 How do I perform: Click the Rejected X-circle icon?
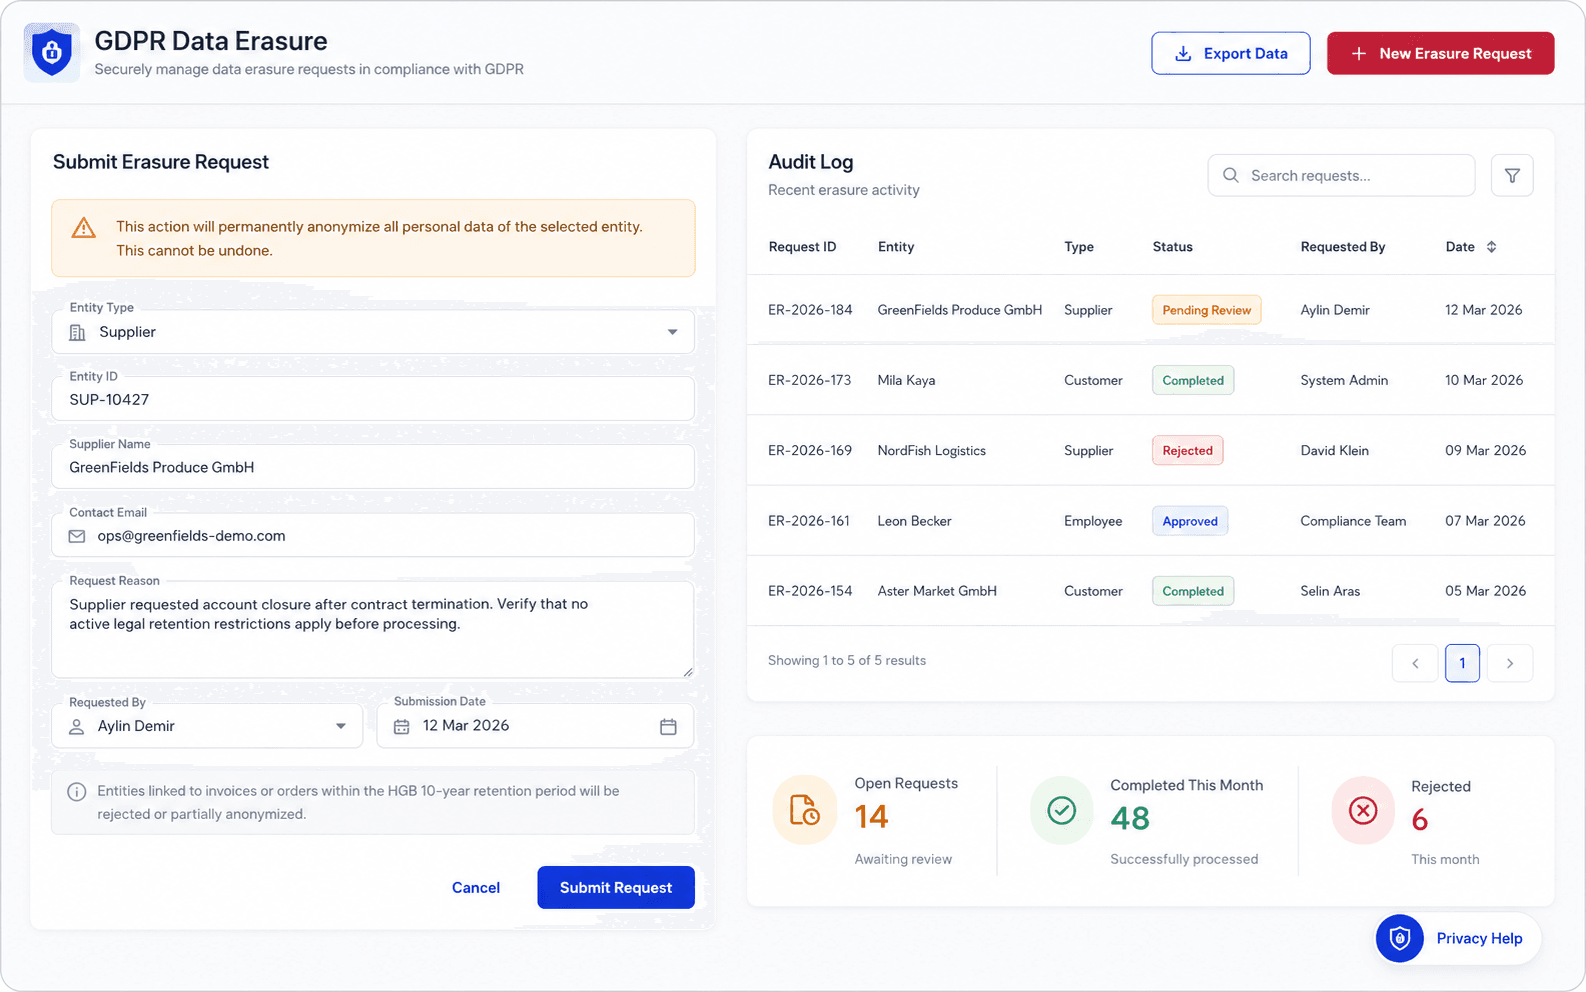point(1363,810)
